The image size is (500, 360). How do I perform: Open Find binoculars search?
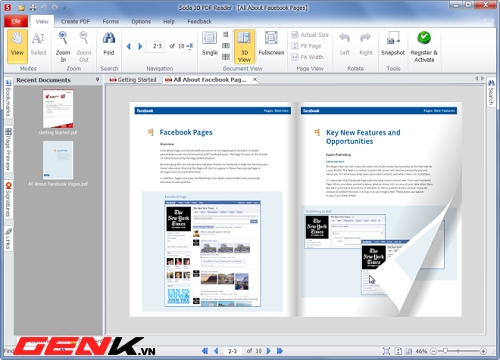tap(109, 44)
